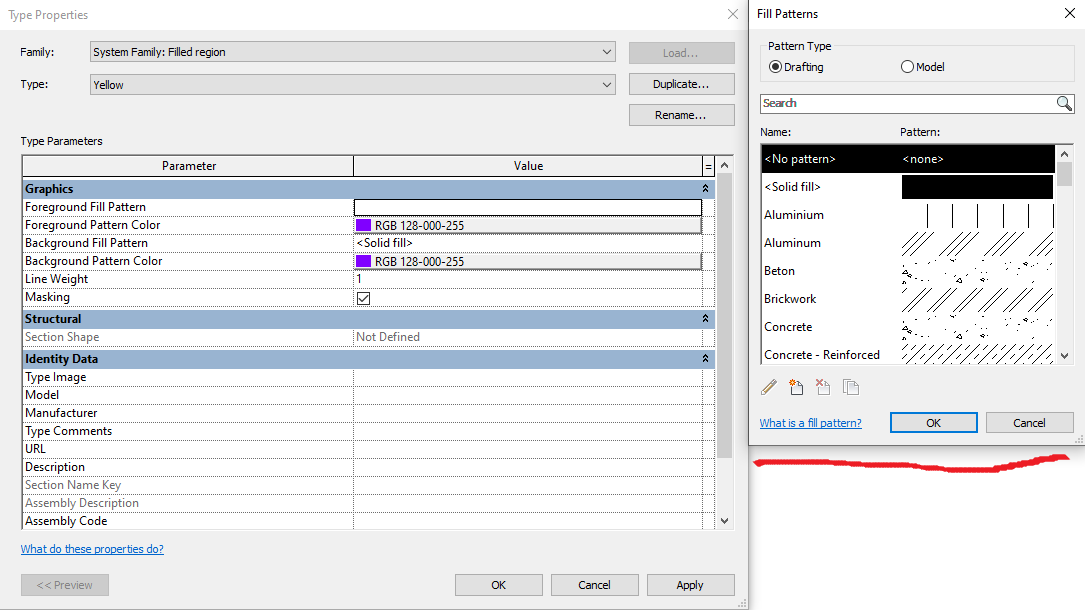Delete the selected fill pattern
The width and height of the screenshot is (1085, 610).
(823, 387)
